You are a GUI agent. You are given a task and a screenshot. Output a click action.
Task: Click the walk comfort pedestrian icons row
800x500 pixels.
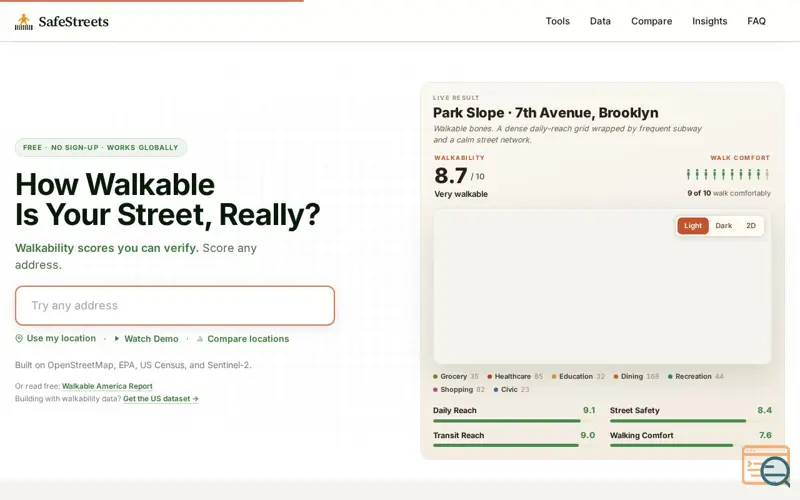point(727,174)
